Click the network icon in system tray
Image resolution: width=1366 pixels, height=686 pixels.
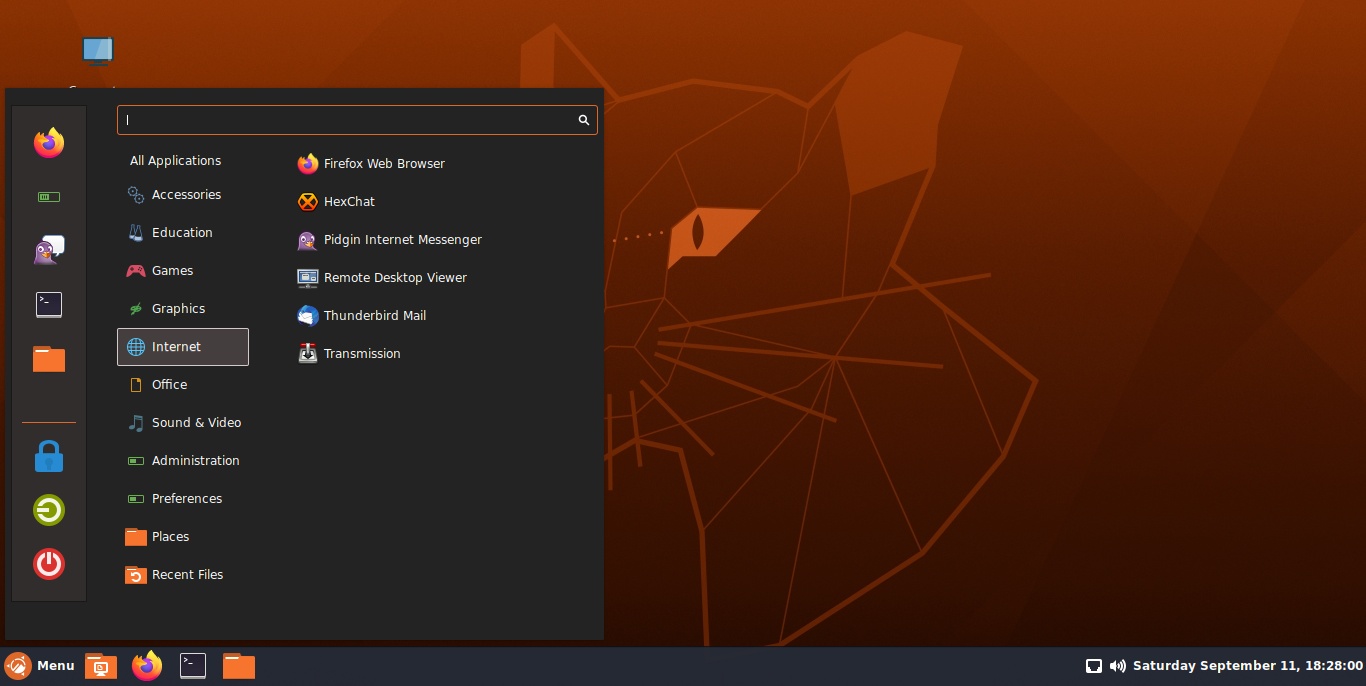point(1094,666)
